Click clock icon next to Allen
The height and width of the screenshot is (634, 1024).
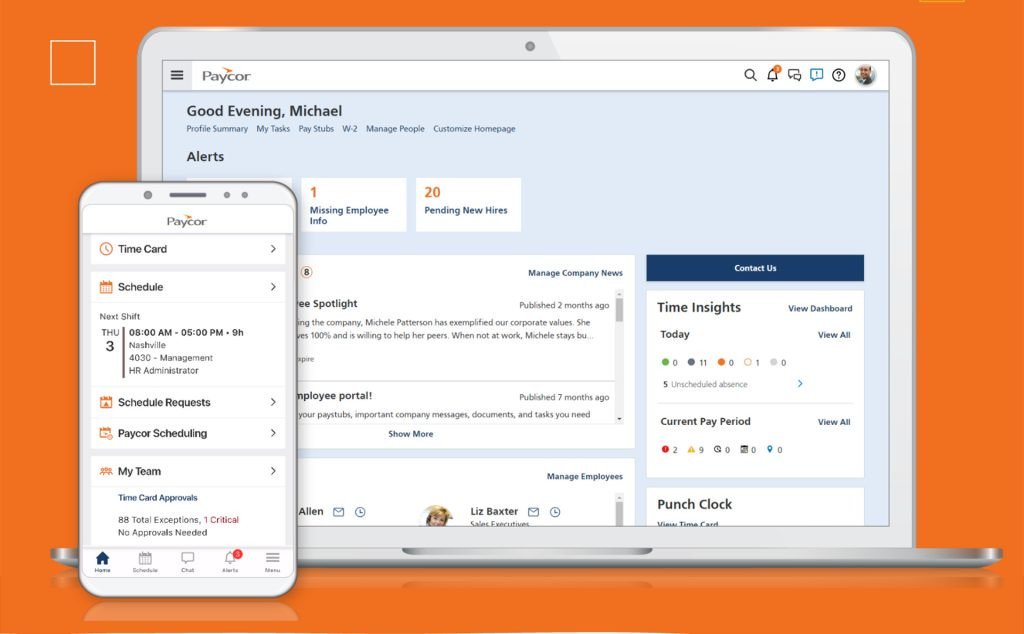coord(360,512)
